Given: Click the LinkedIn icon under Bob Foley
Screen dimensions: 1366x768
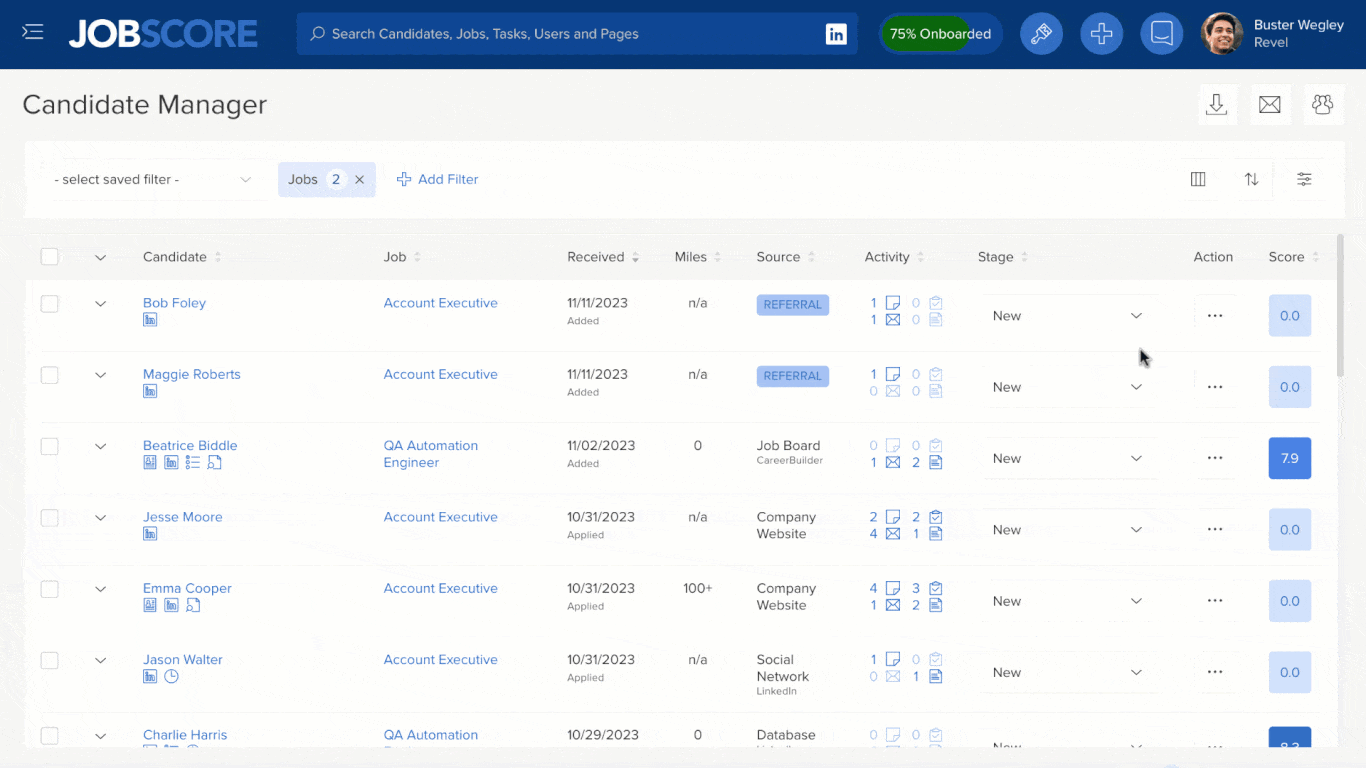Looking at the screenshot, I should (x=150, y=320).
